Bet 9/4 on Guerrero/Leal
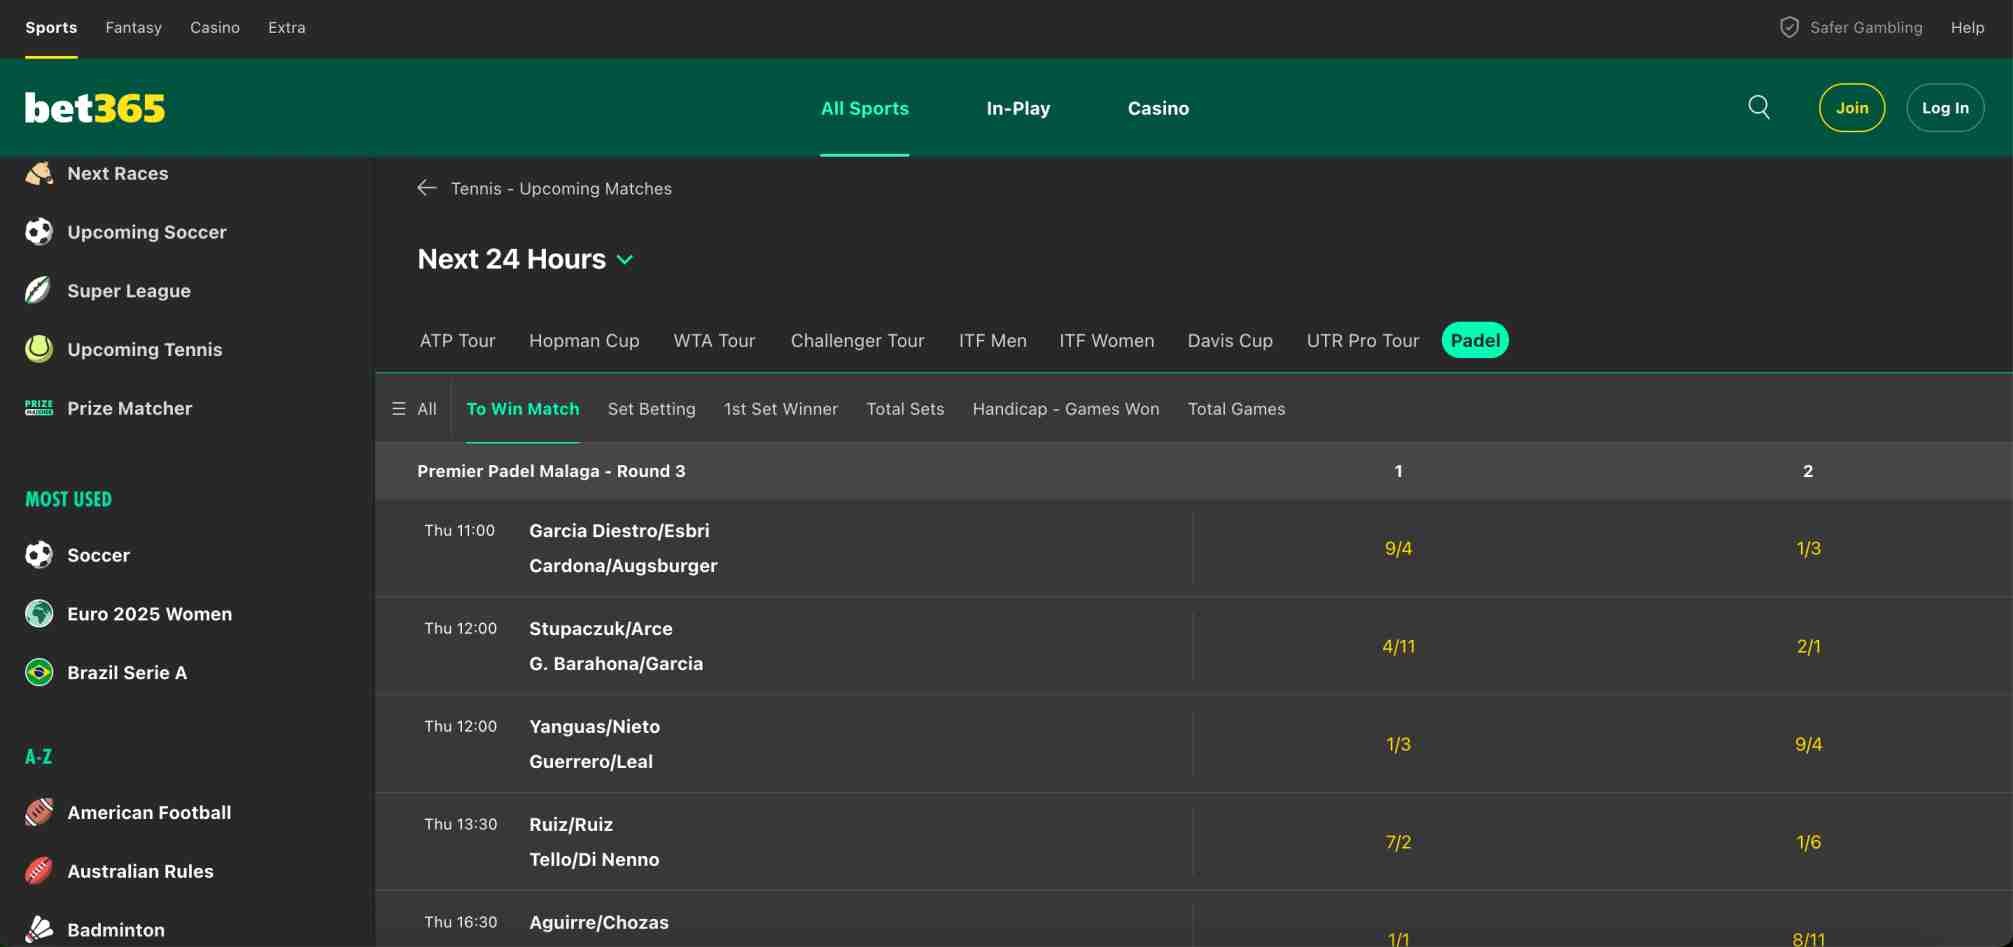 click(x=1808, y=744)
